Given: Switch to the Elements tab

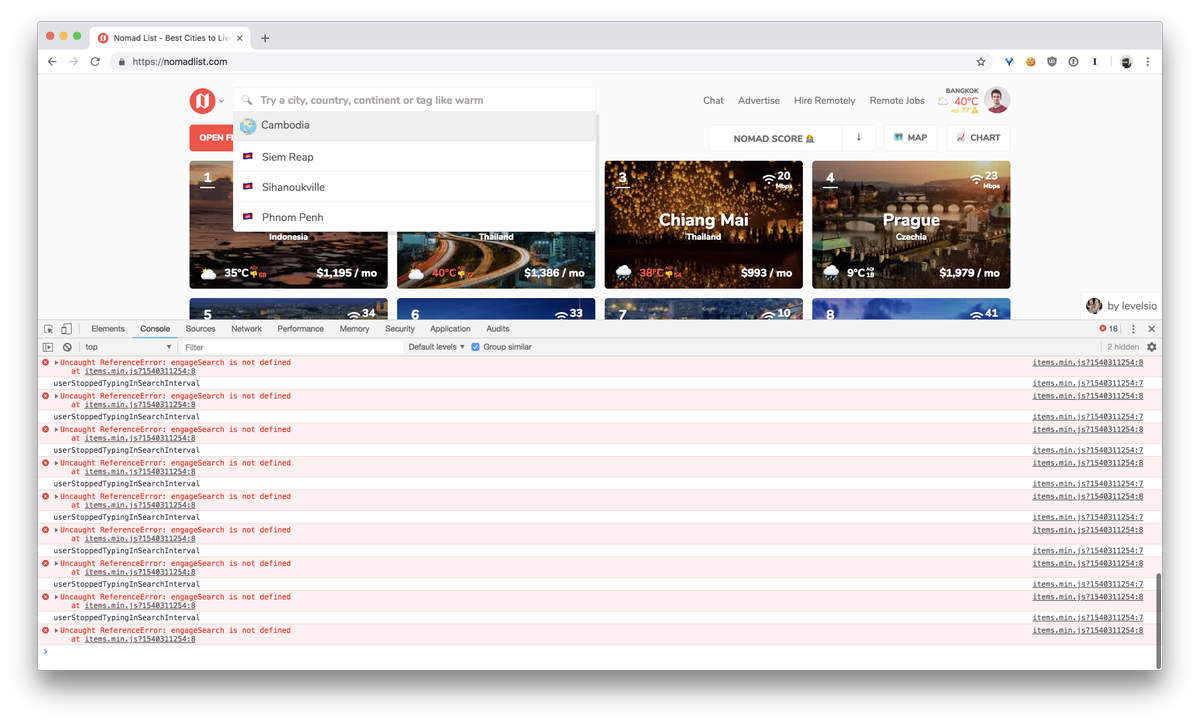Looking at the screenshot, I should 108,329.
